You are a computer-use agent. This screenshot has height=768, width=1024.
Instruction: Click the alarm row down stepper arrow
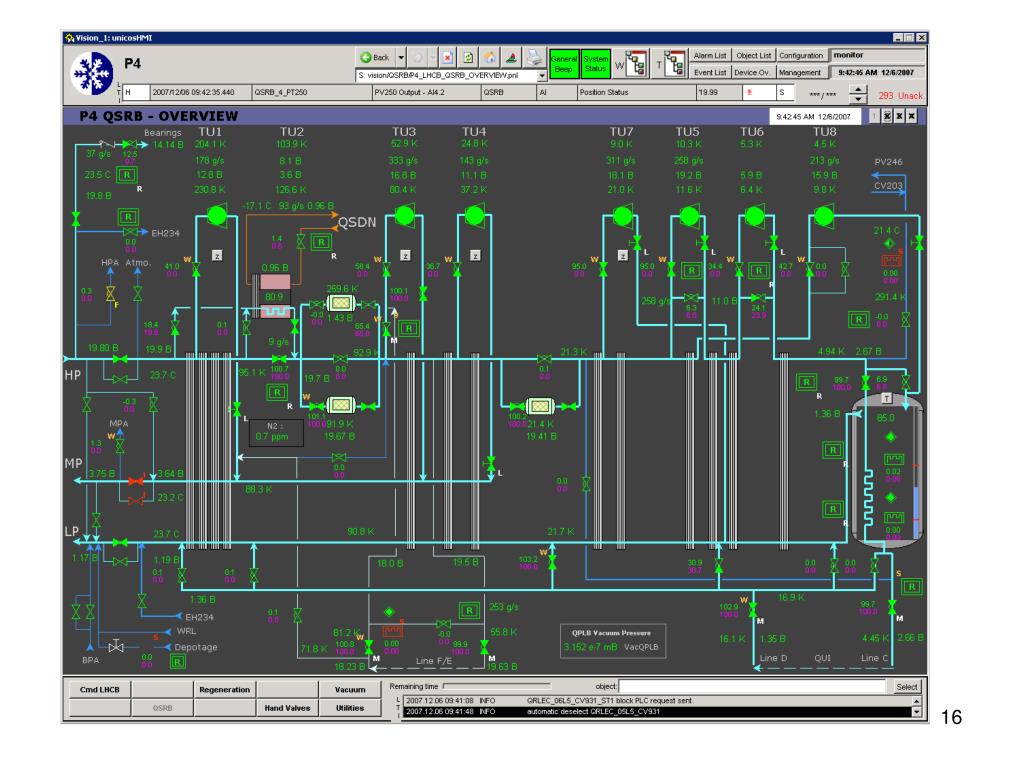(857, 99)
